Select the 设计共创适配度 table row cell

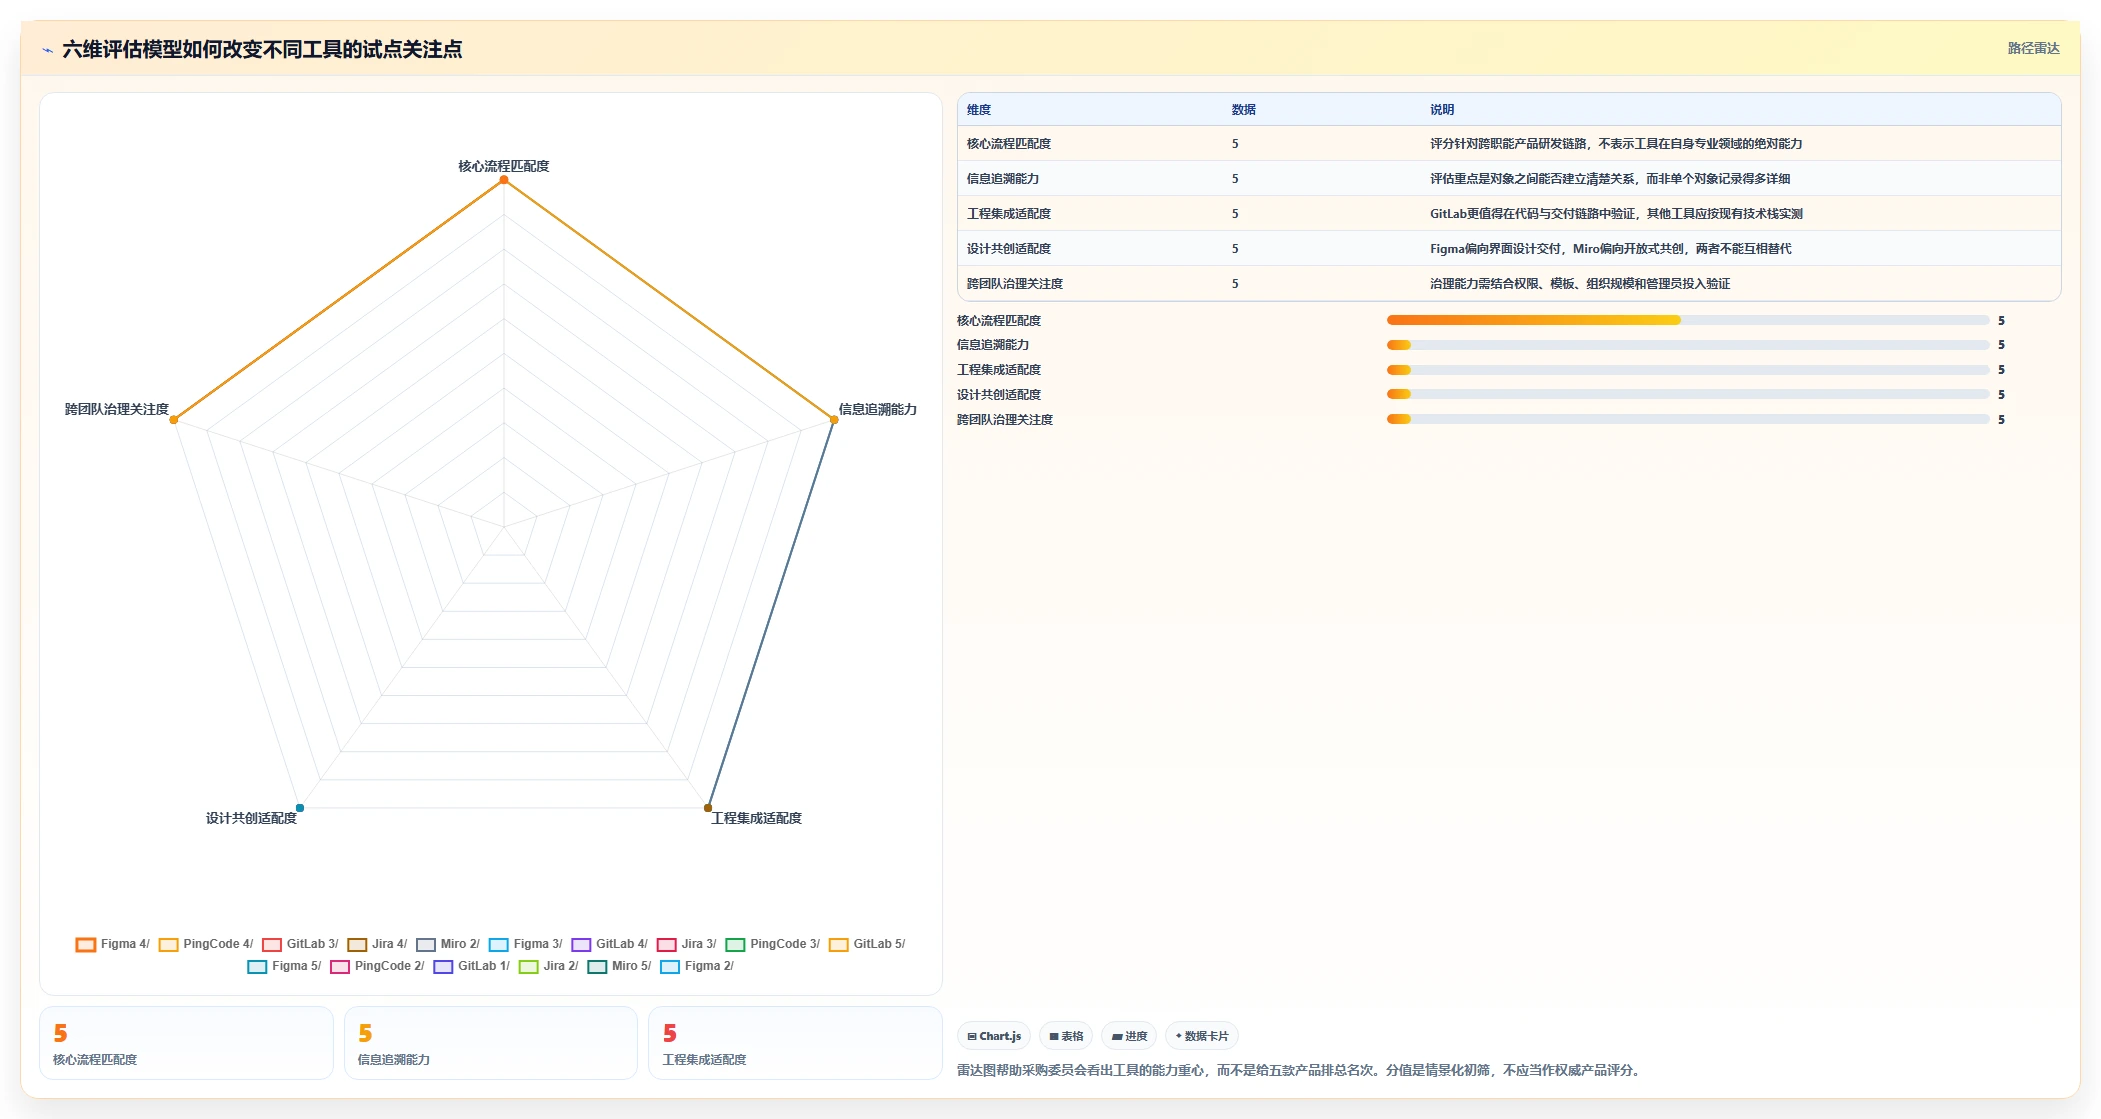[x=1009, y=249]
